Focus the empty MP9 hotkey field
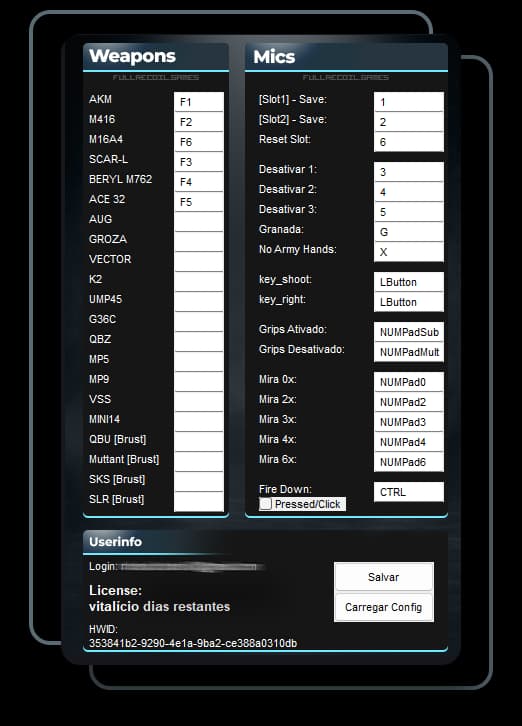This screenshot has width=522, height=726. (x=199, y=382)
